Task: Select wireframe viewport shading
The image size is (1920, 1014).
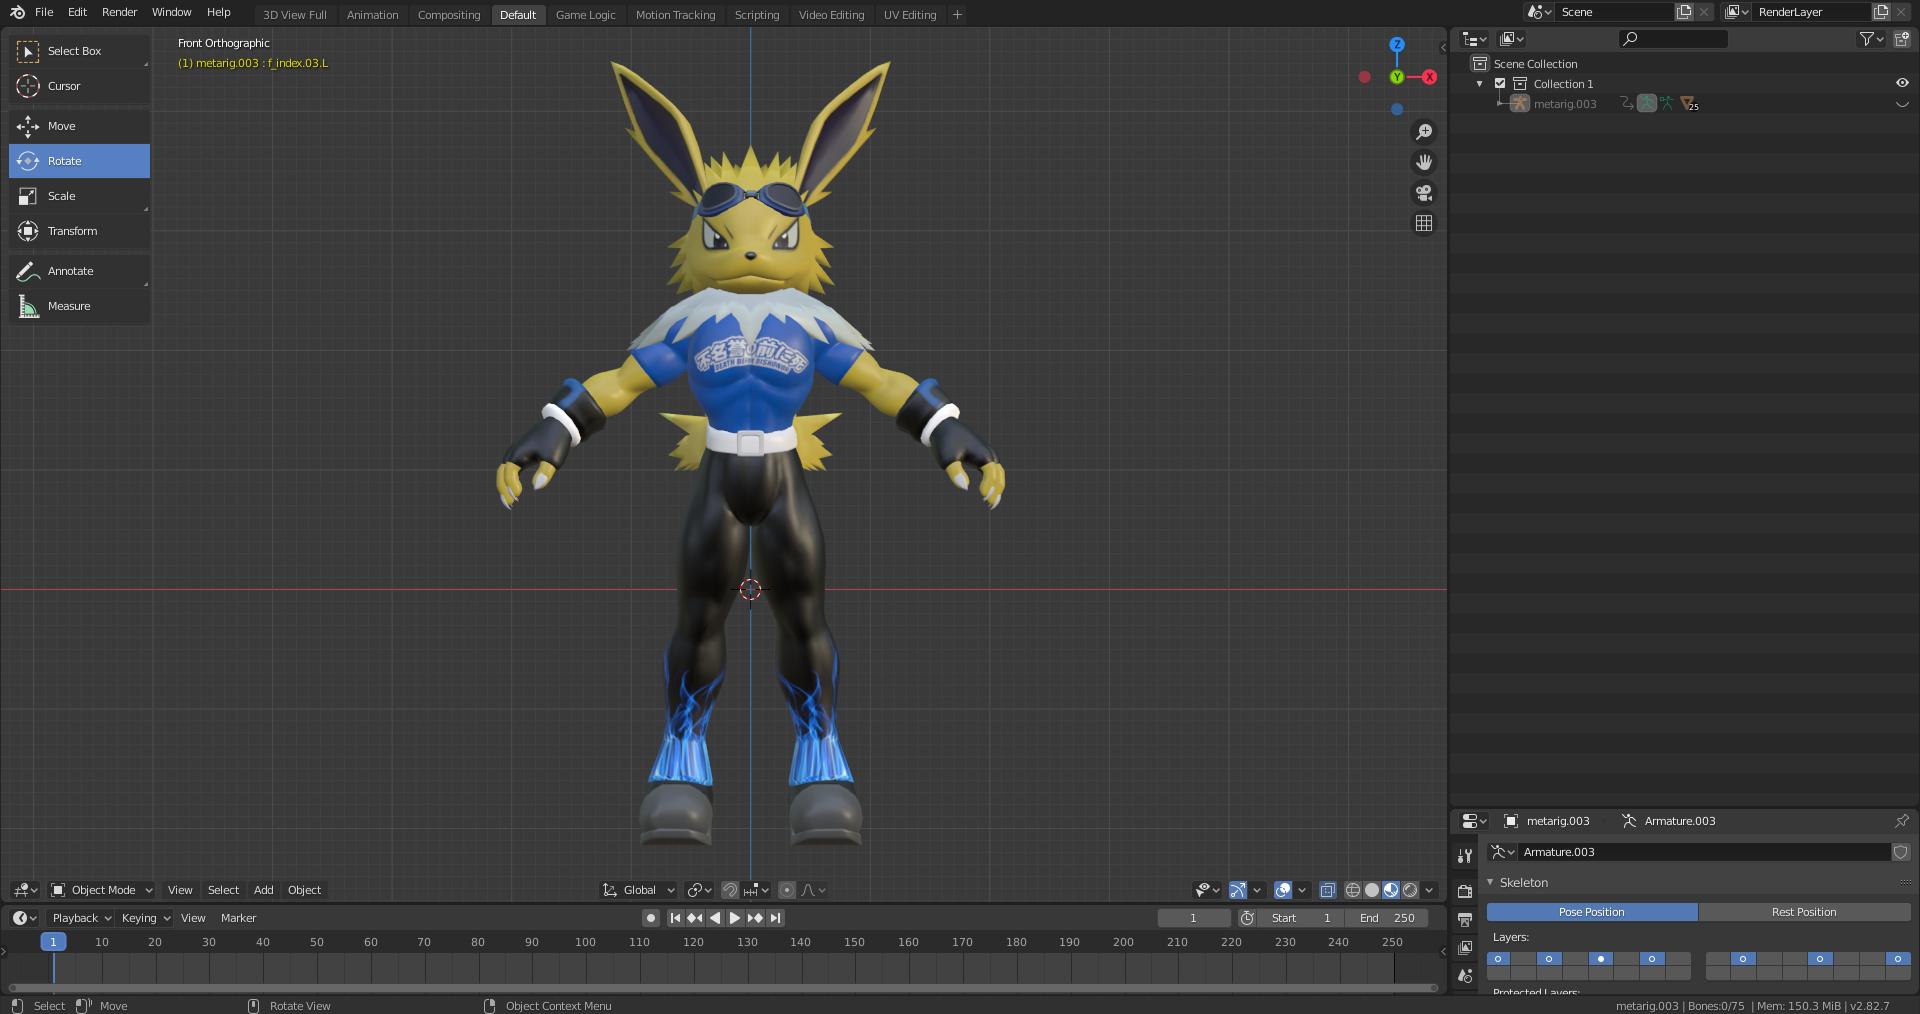Action: 1353,890
